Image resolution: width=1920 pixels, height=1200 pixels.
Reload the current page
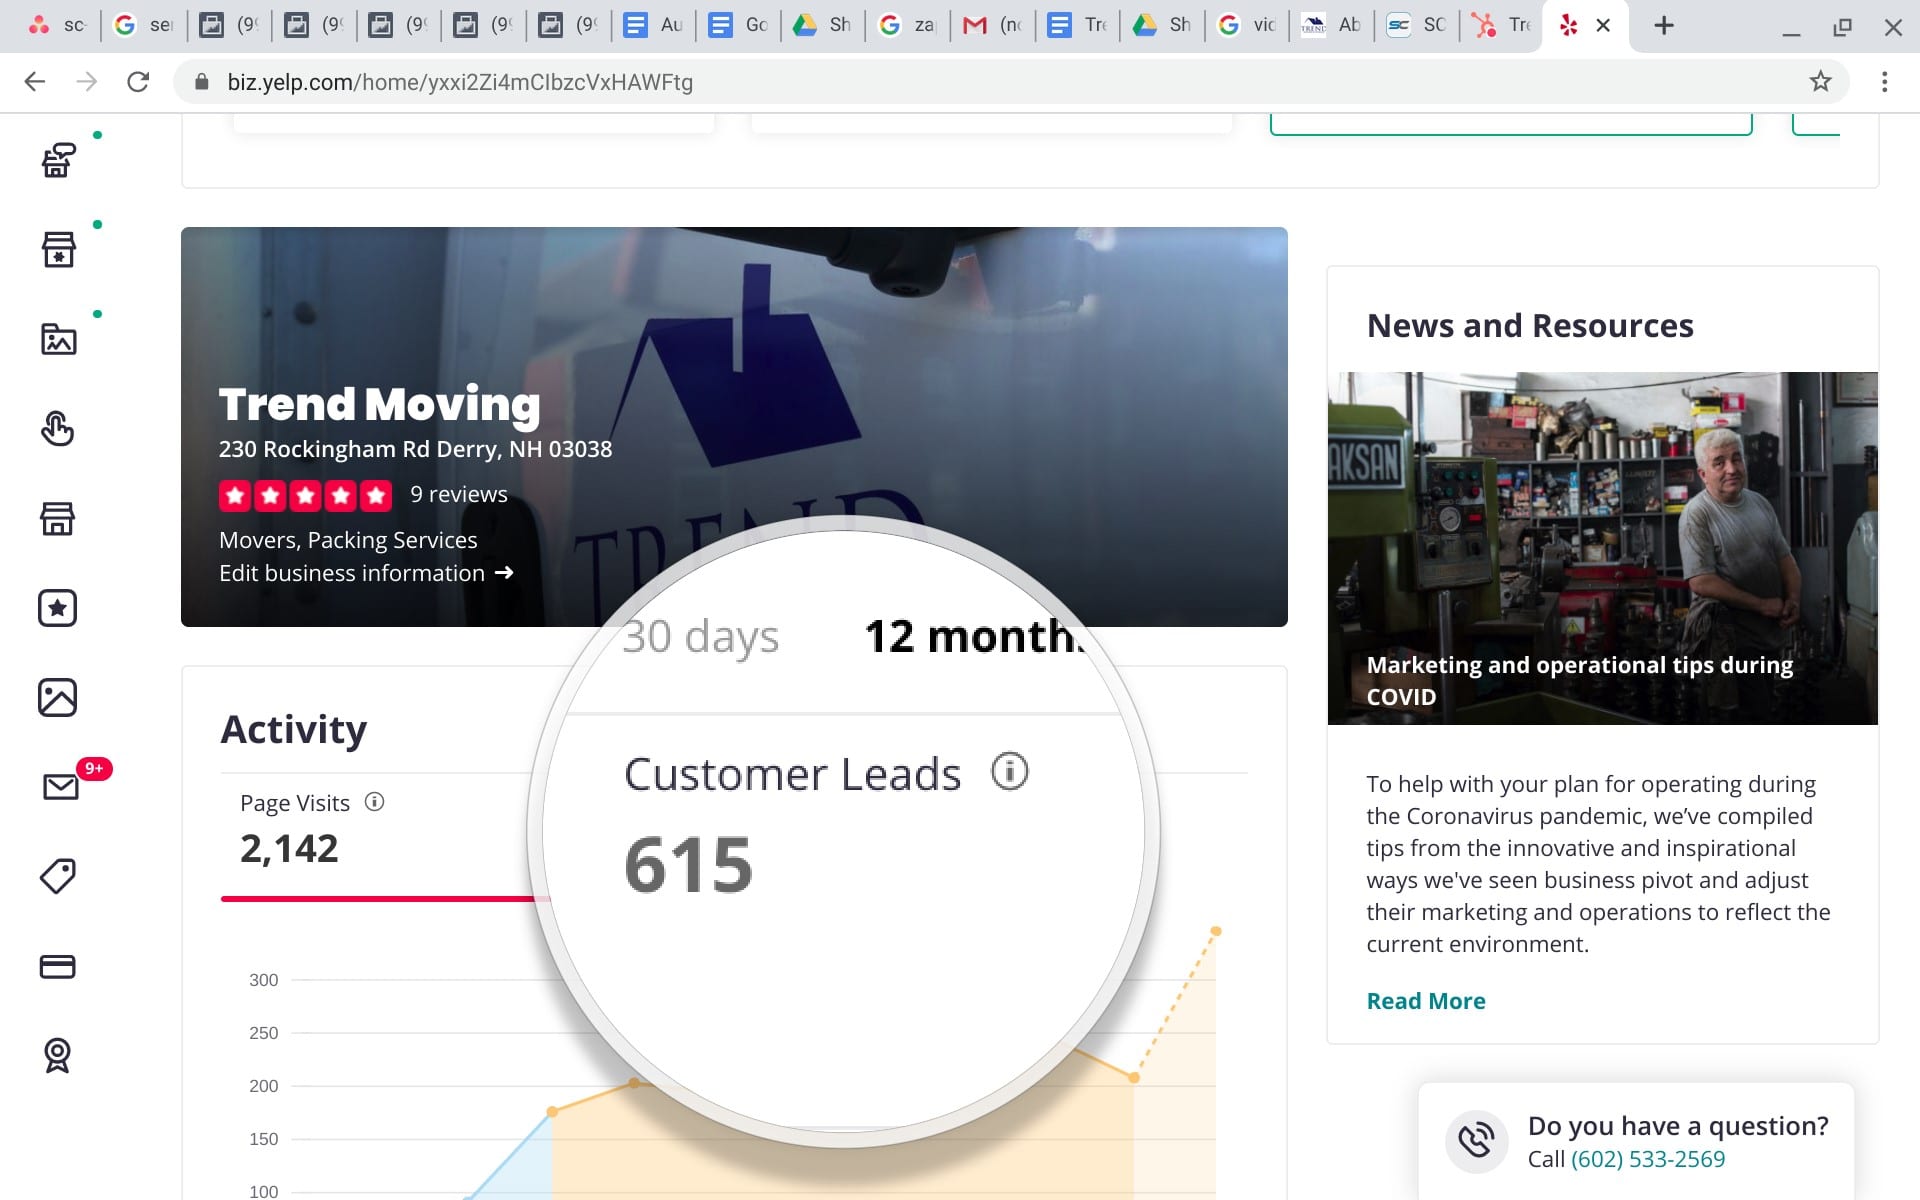click(x=138, y=82)
